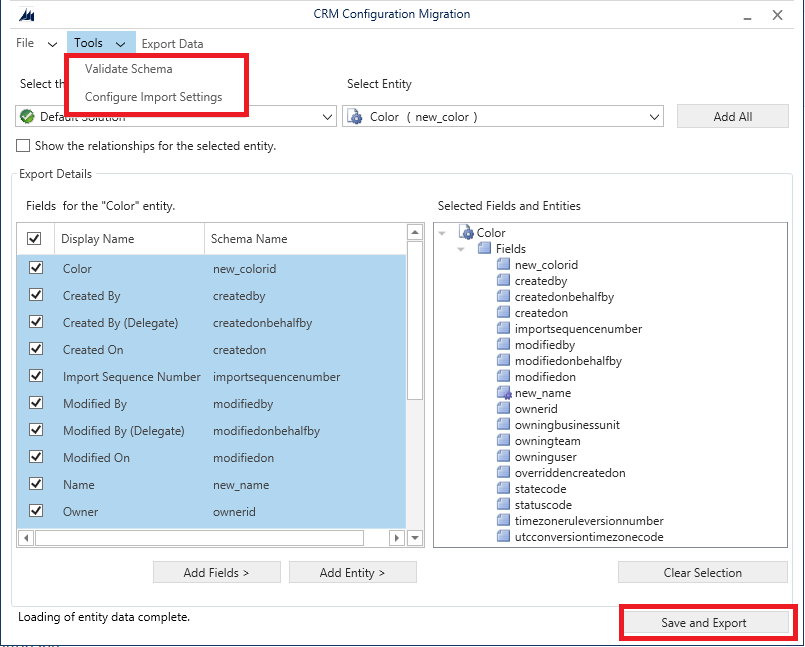Click the ownerid field icon in tree

pos(505,409)
